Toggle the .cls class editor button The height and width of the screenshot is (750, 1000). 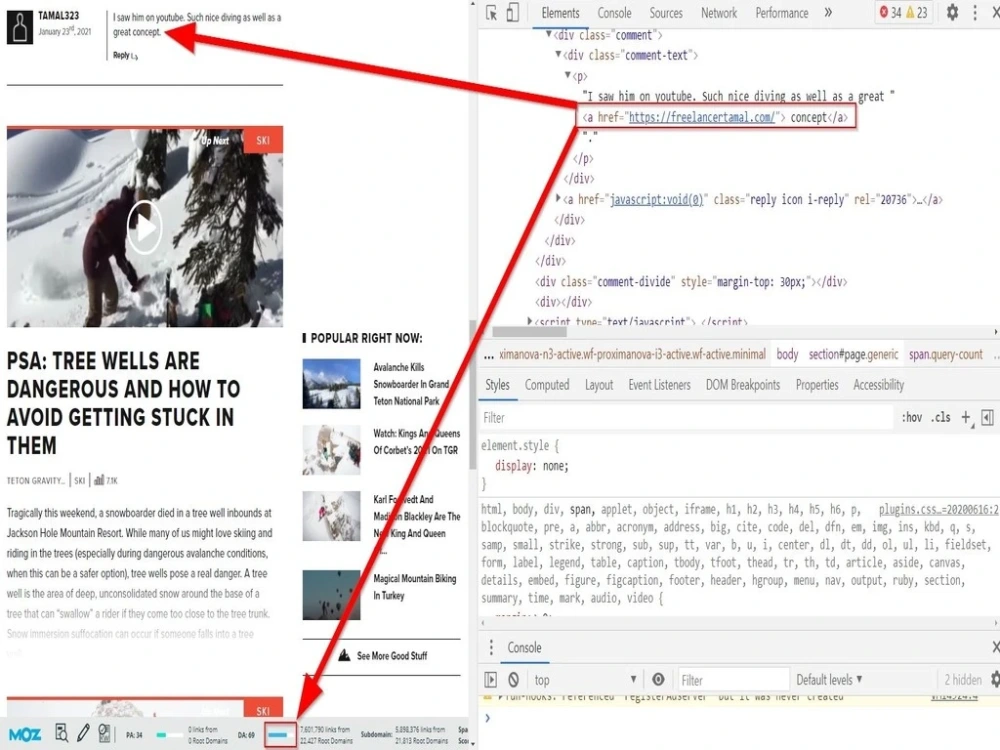pos(940,418)
